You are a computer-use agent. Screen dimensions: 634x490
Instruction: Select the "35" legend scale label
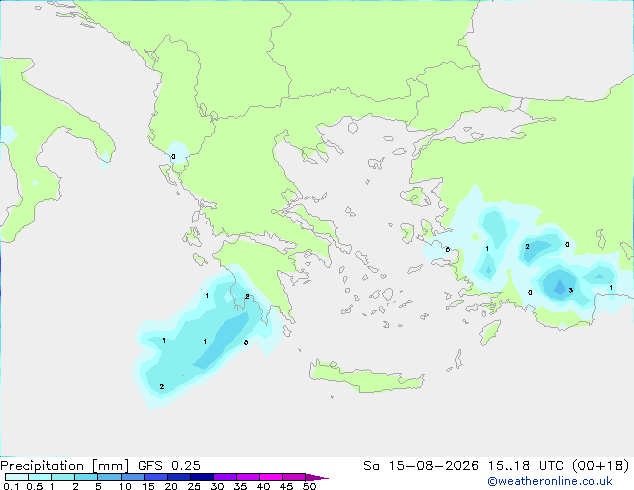240,486
